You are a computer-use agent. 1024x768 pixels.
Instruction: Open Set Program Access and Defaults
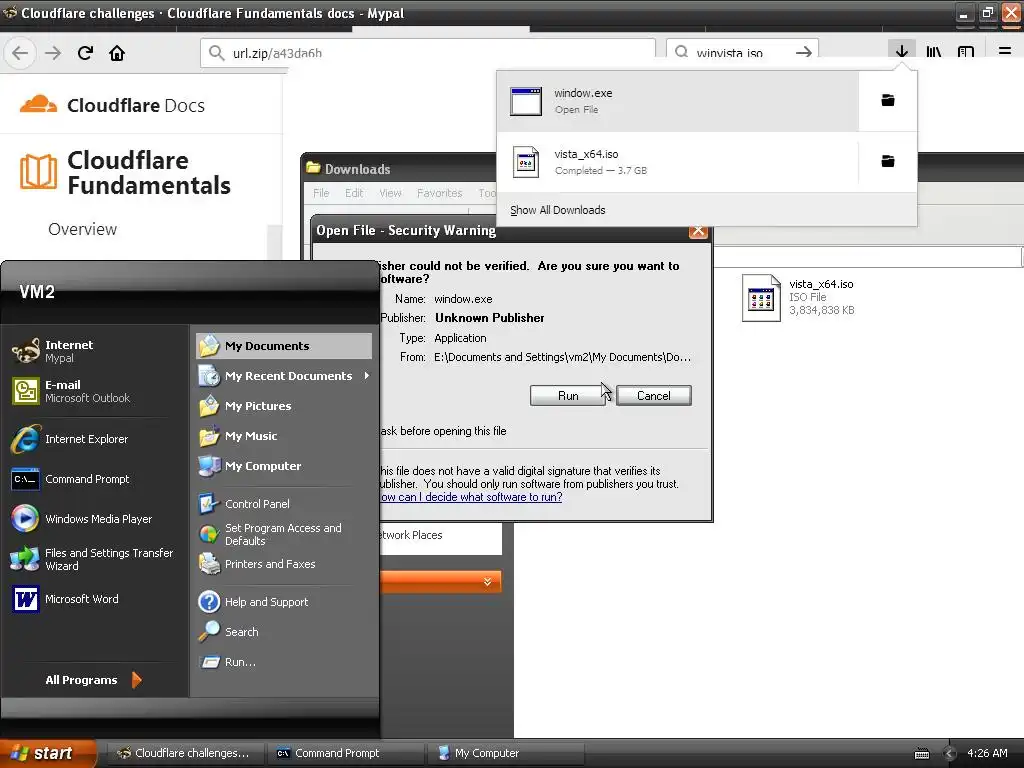pyautogui.click(x=284, y=534)
